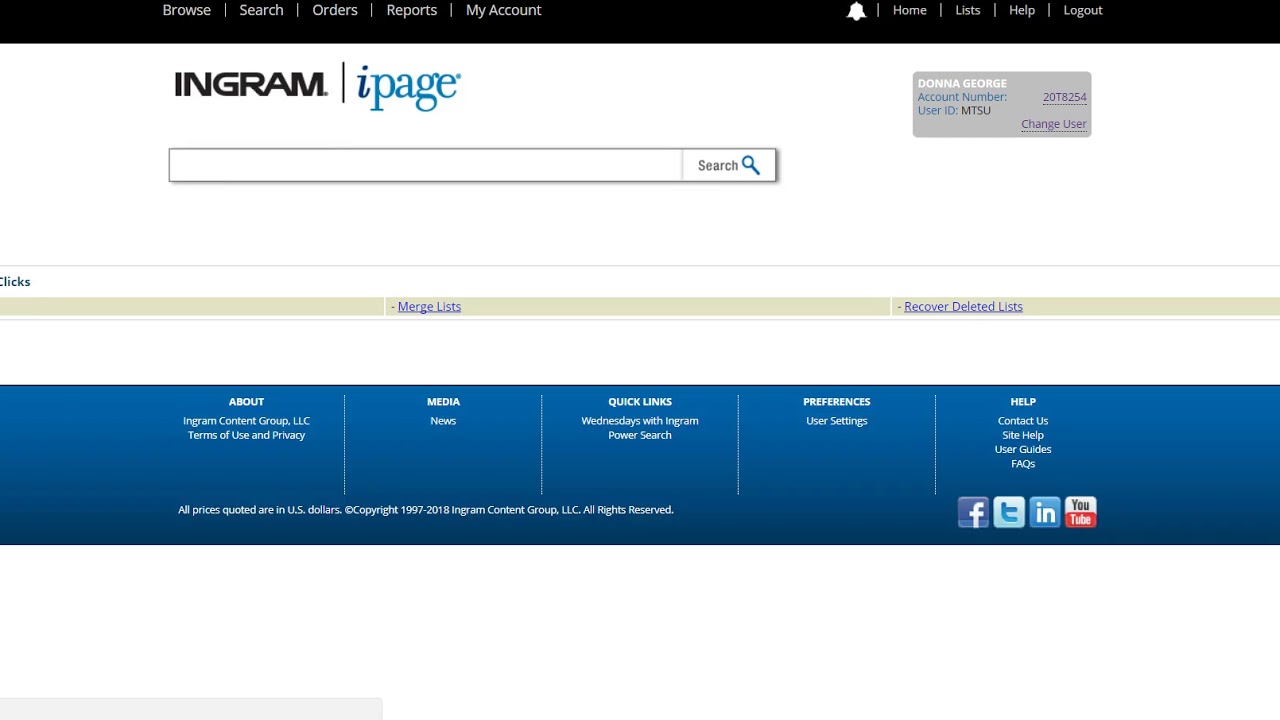Click the User ID: MTSU text

[x=954, y=110]
